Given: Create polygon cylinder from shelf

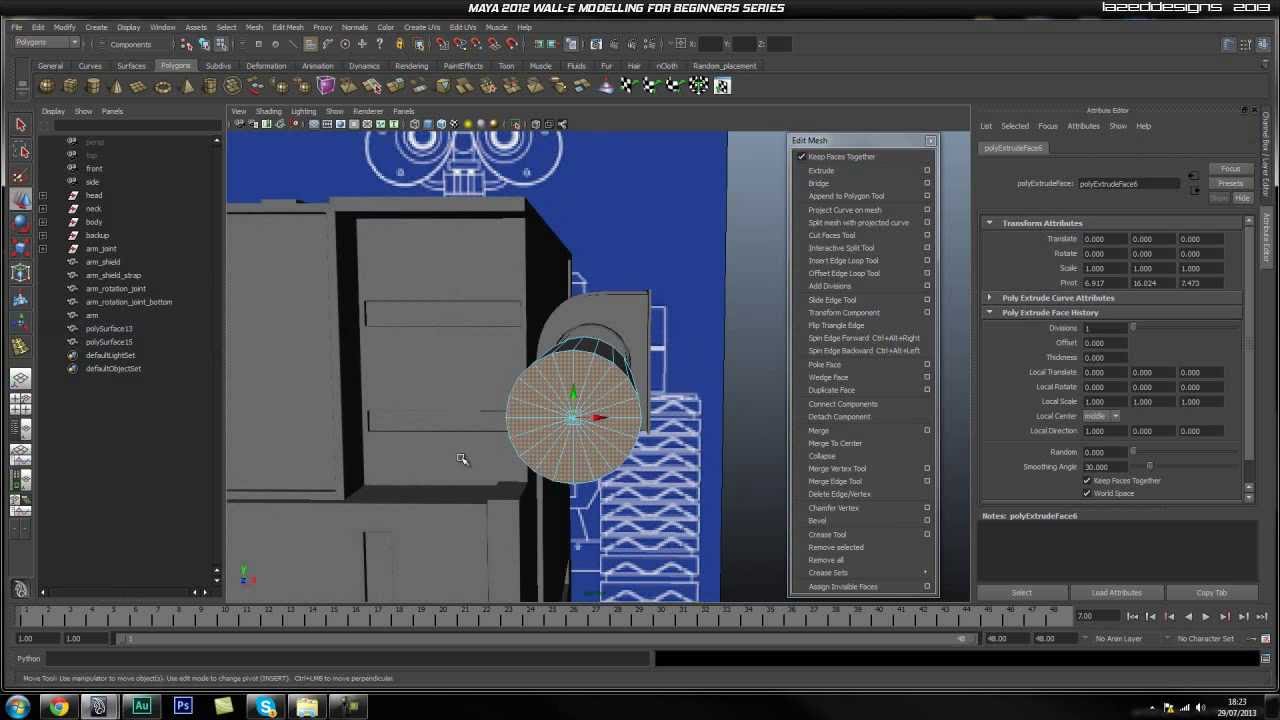Looking at the screenshot, I should point(93,86).
